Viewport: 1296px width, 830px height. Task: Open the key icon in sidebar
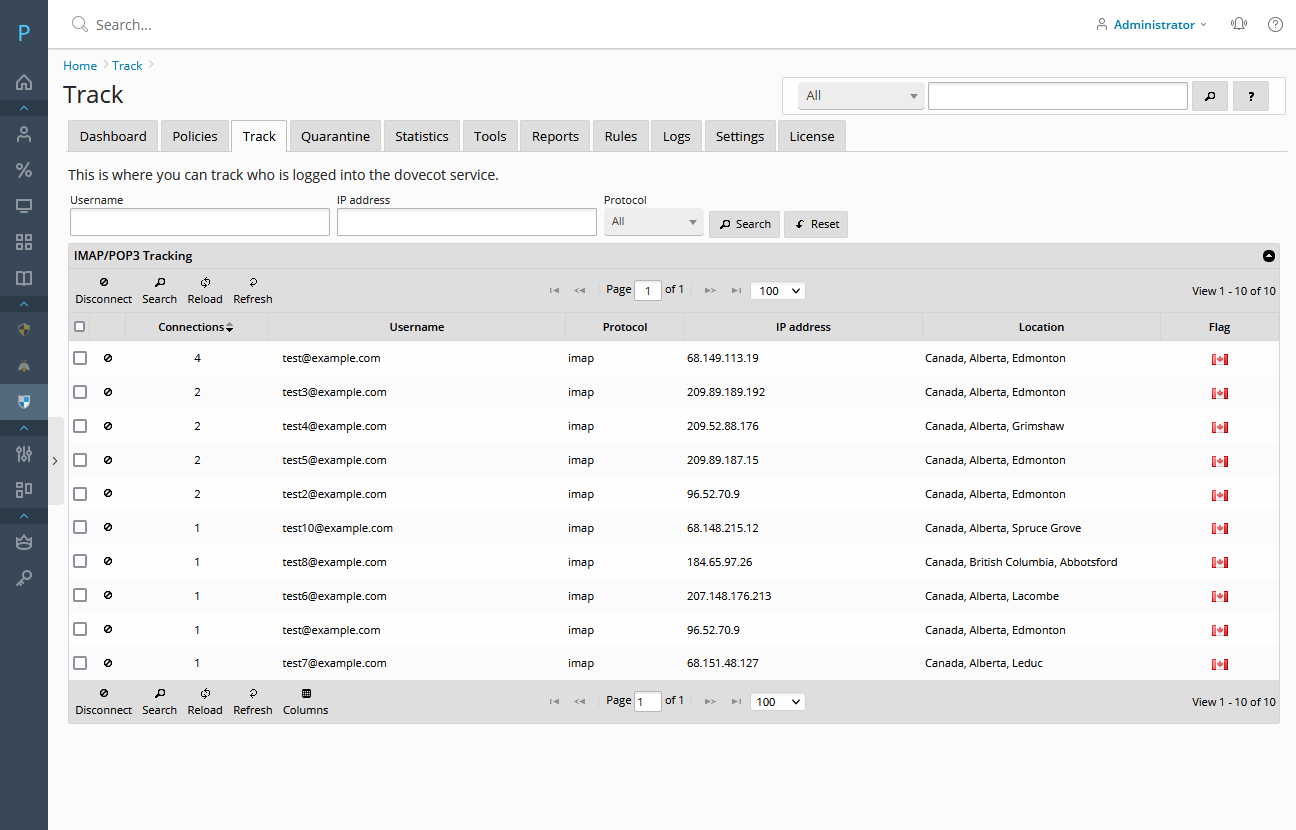(x=24, y=578)
